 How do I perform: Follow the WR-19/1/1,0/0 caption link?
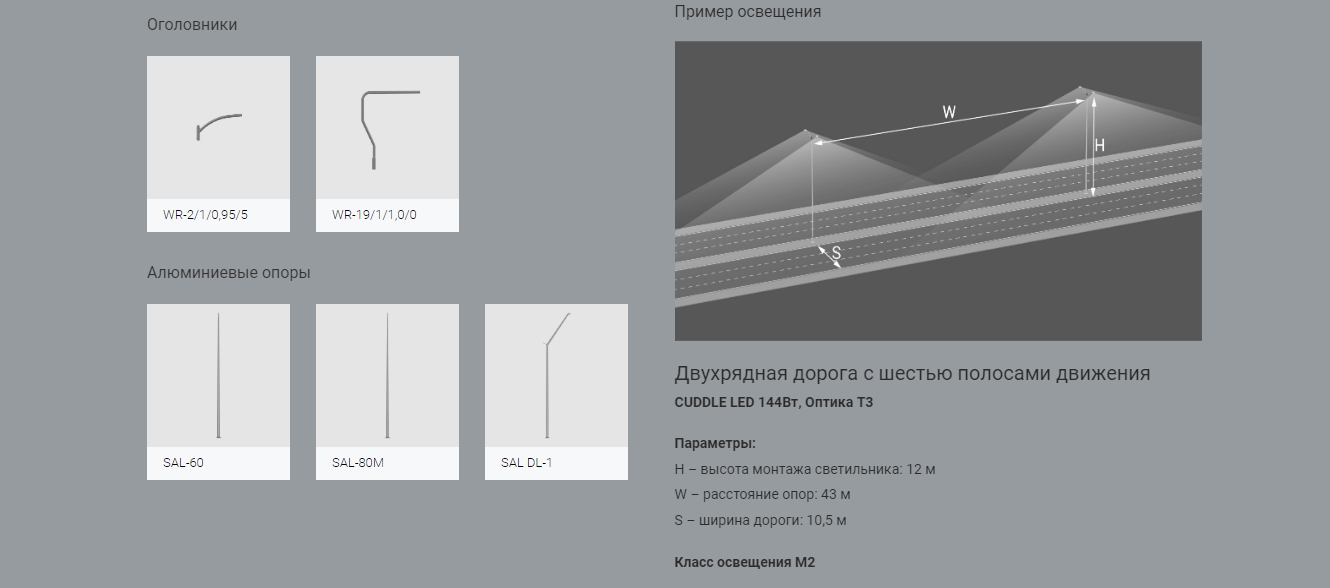(374, 215)
